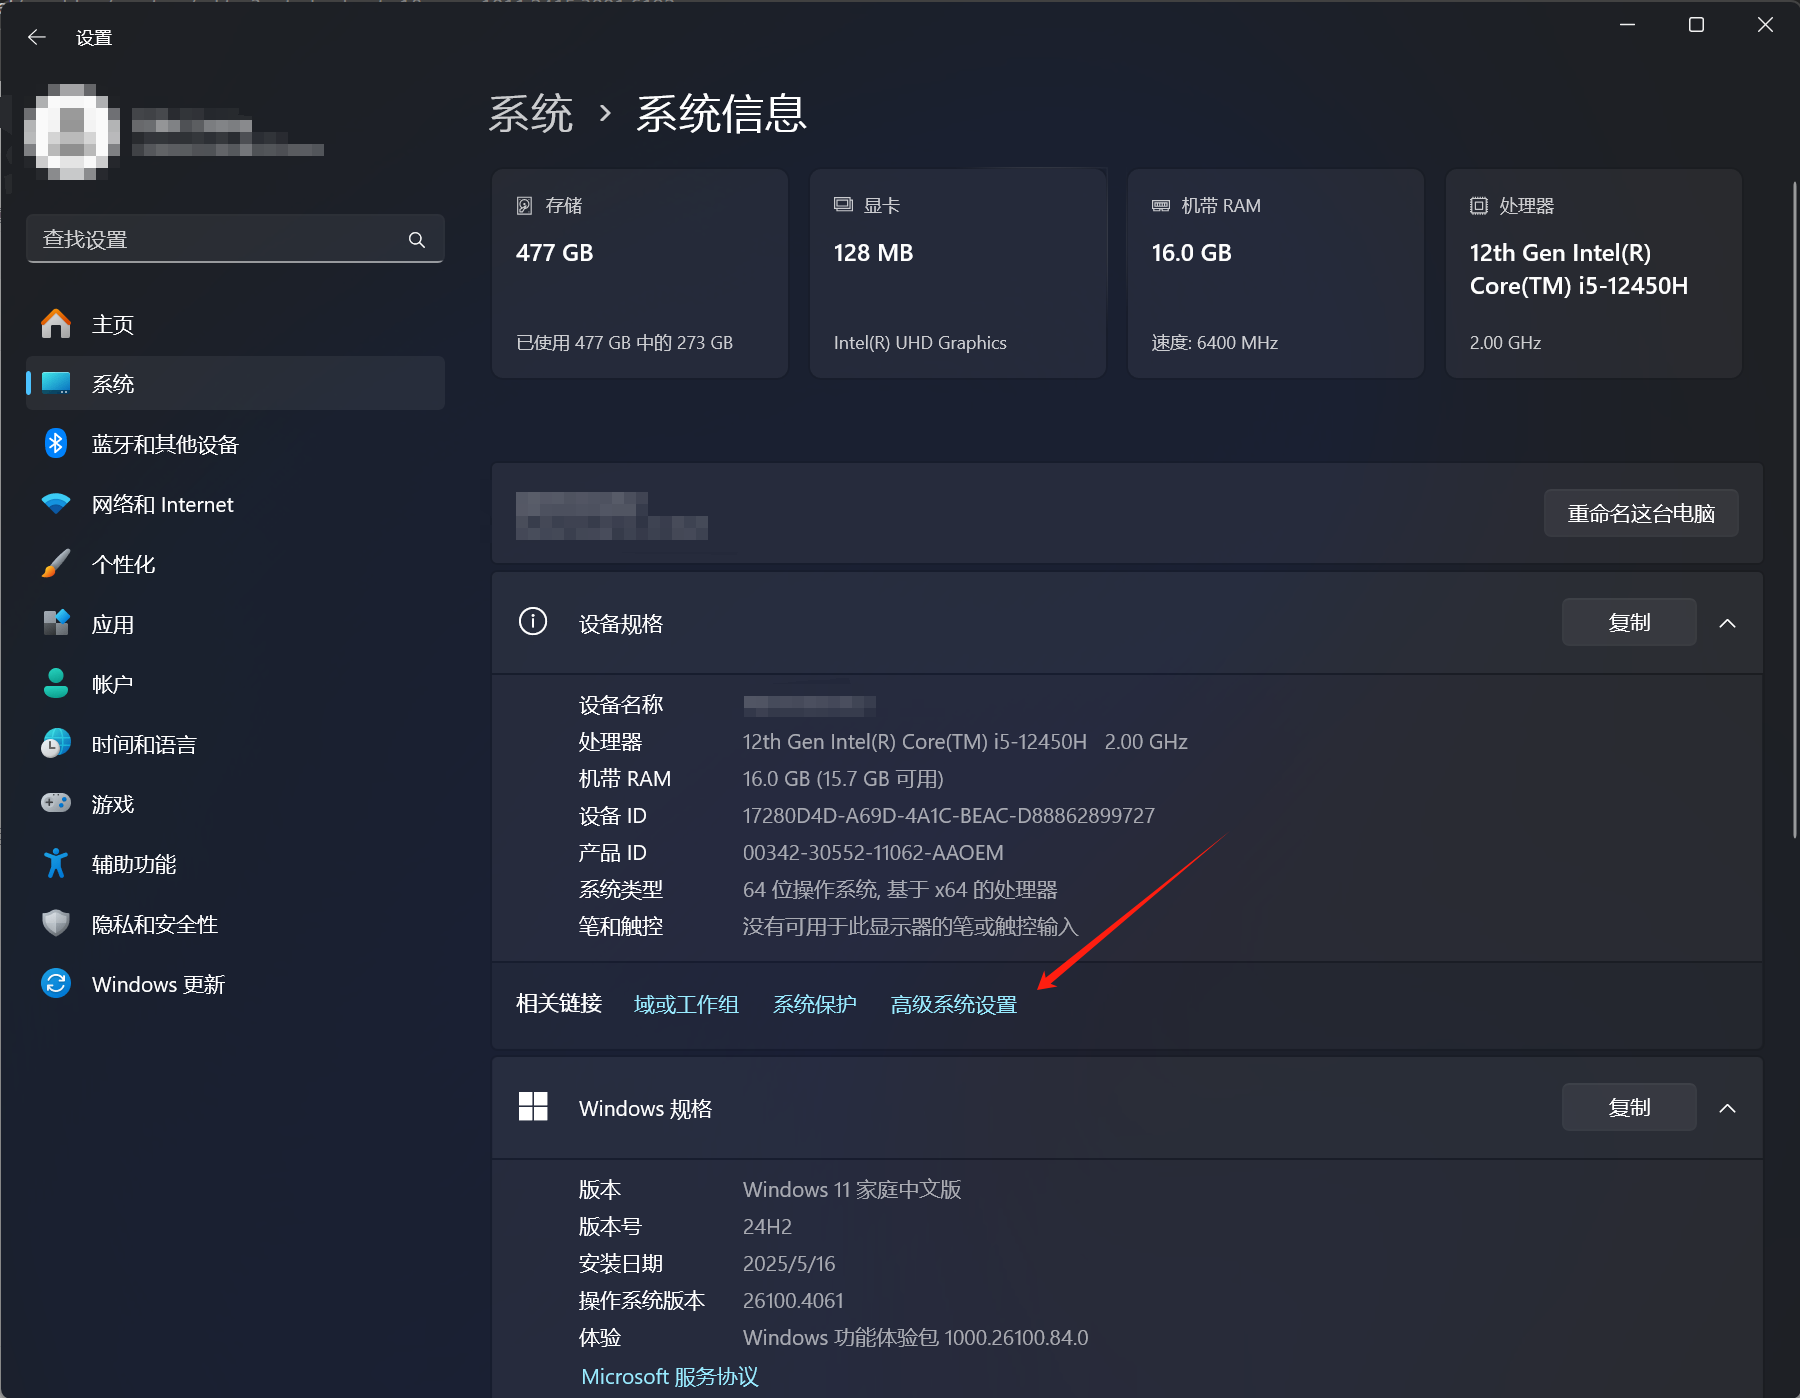This screenshot has height=1398, width=1800.
Task: Click the Gaming controller icon
Action: (x=56, y=803)
